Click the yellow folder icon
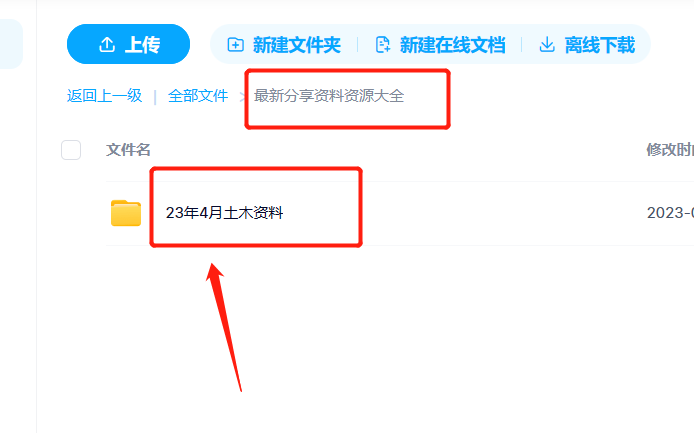This screenshot has width=694, height=433. (x=126, y=213)
